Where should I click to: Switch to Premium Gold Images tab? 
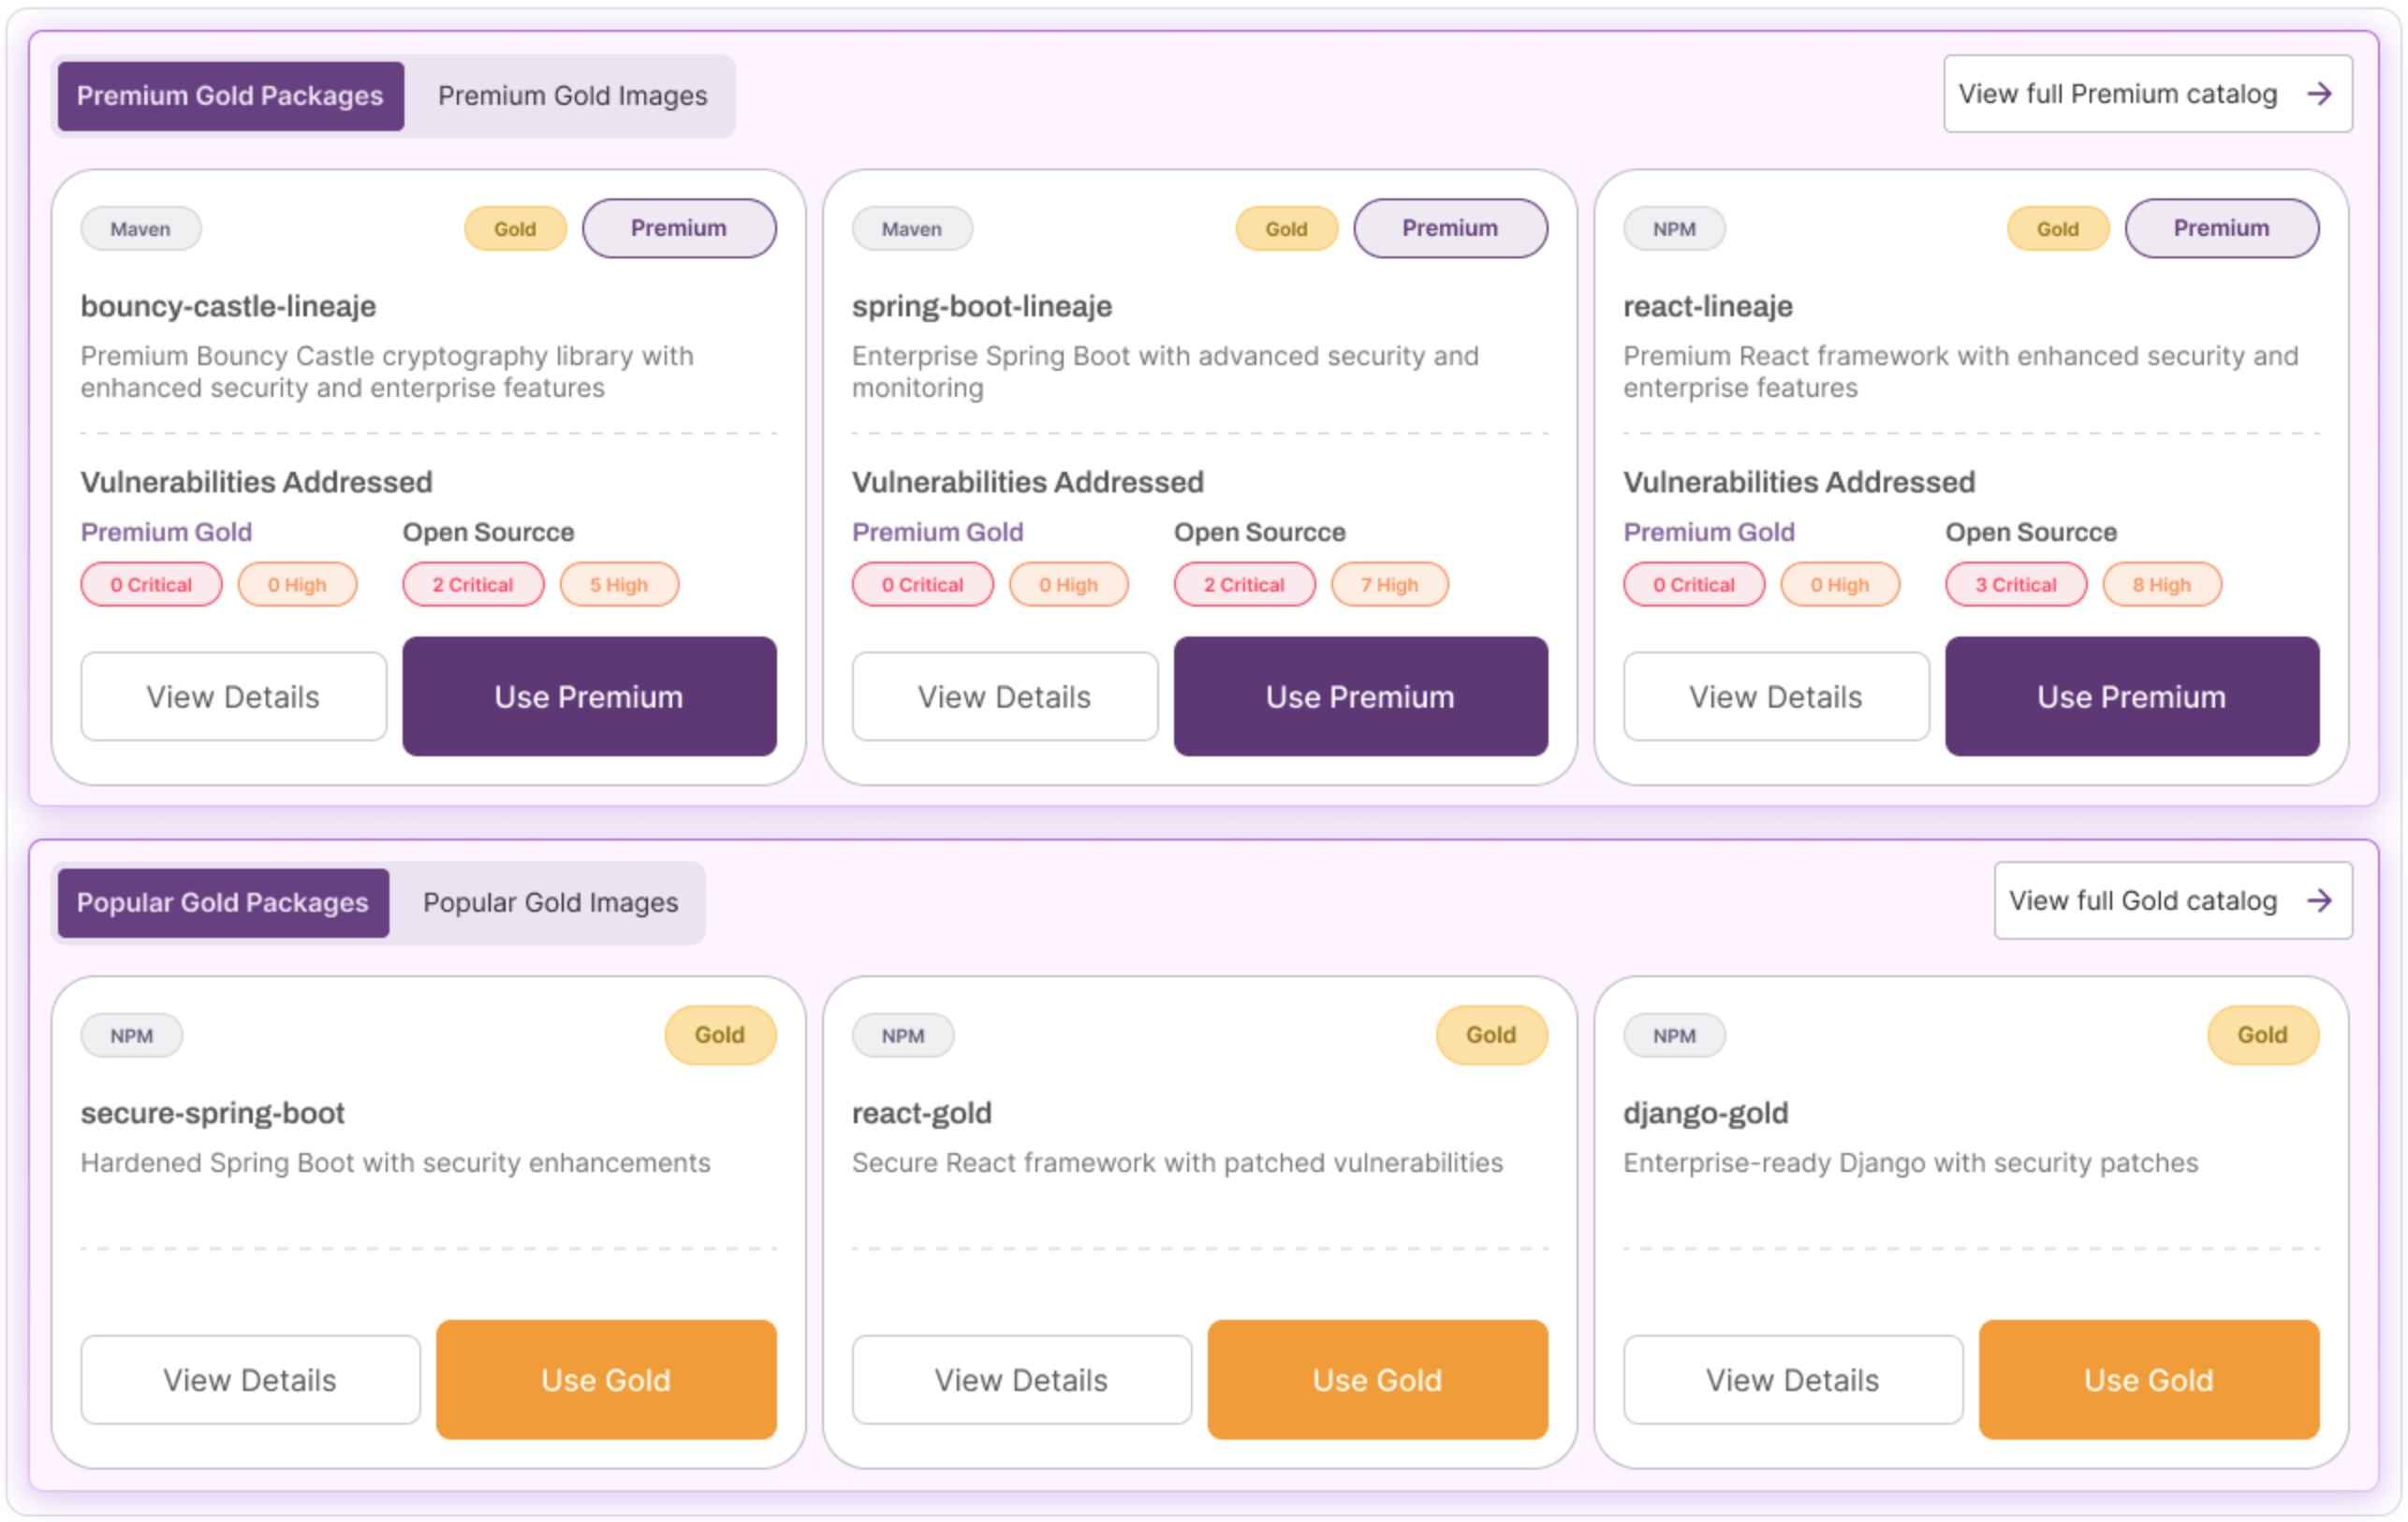pos(572,96)
